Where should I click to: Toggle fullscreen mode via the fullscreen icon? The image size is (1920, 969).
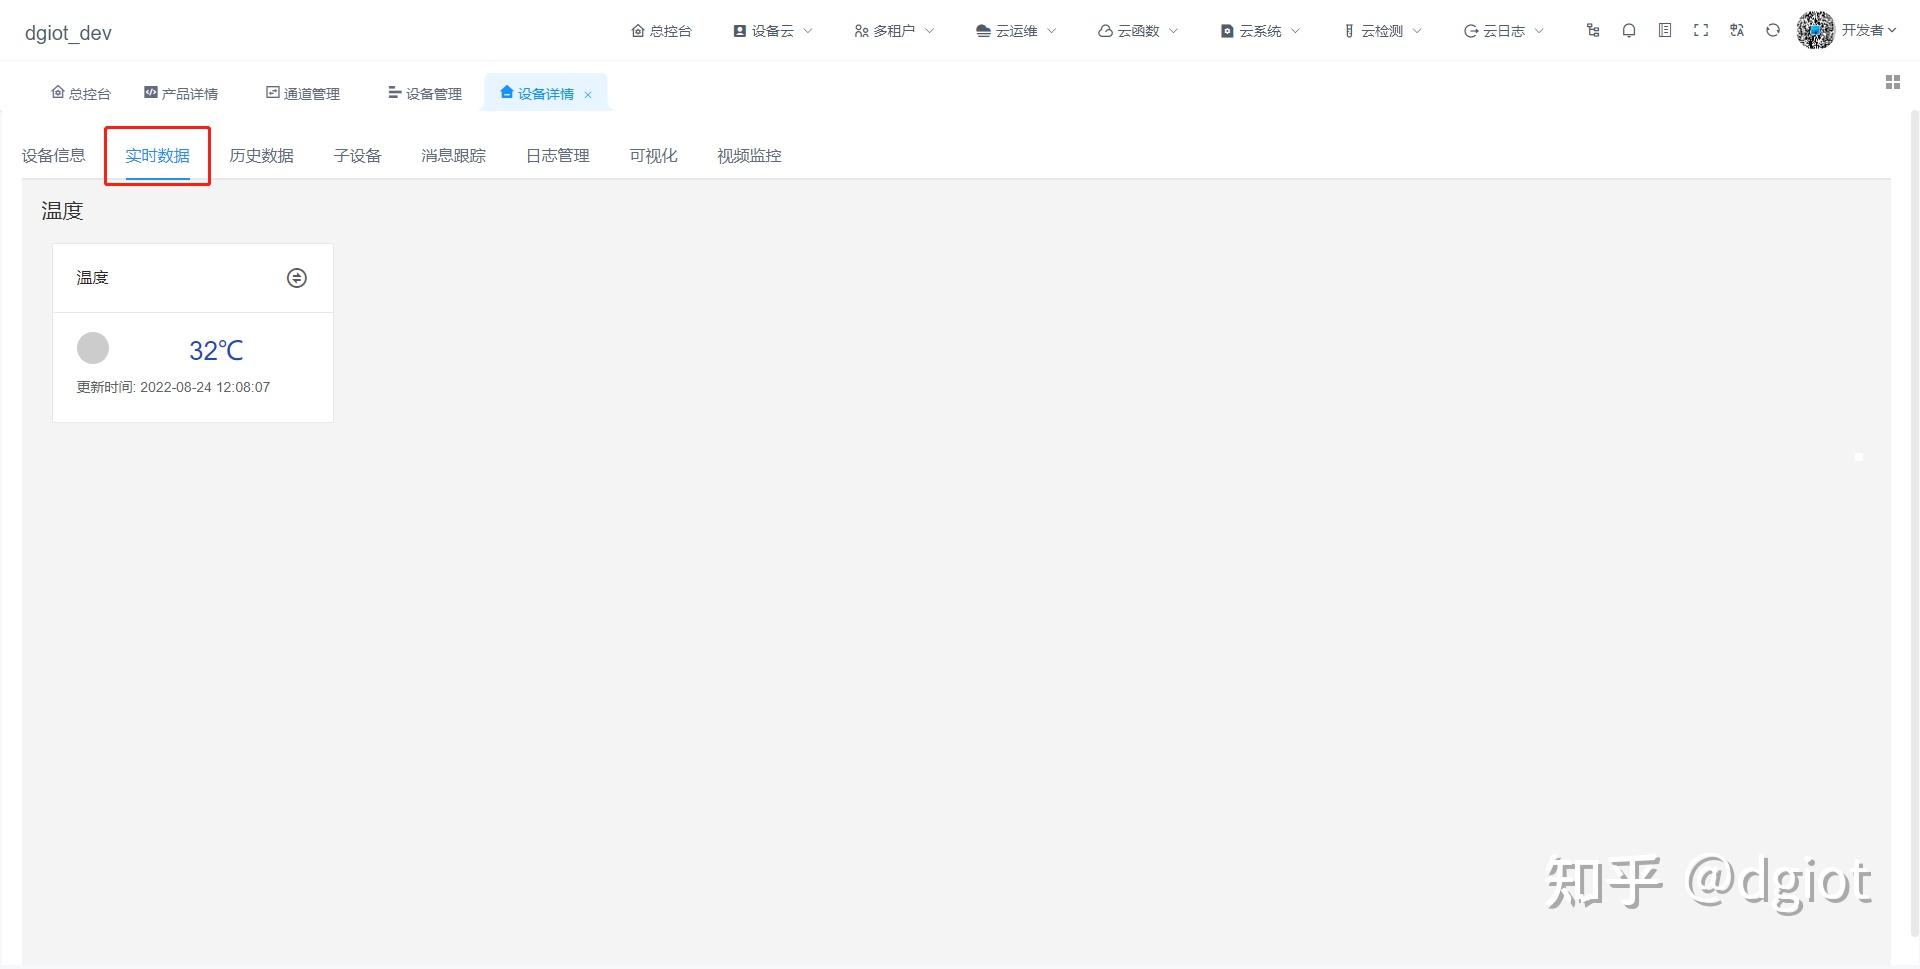(x=1701, y=30)
